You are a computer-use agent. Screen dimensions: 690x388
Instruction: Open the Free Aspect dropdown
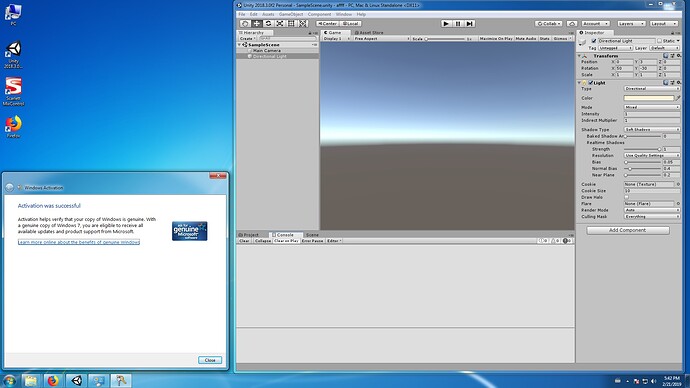(382, 38)
